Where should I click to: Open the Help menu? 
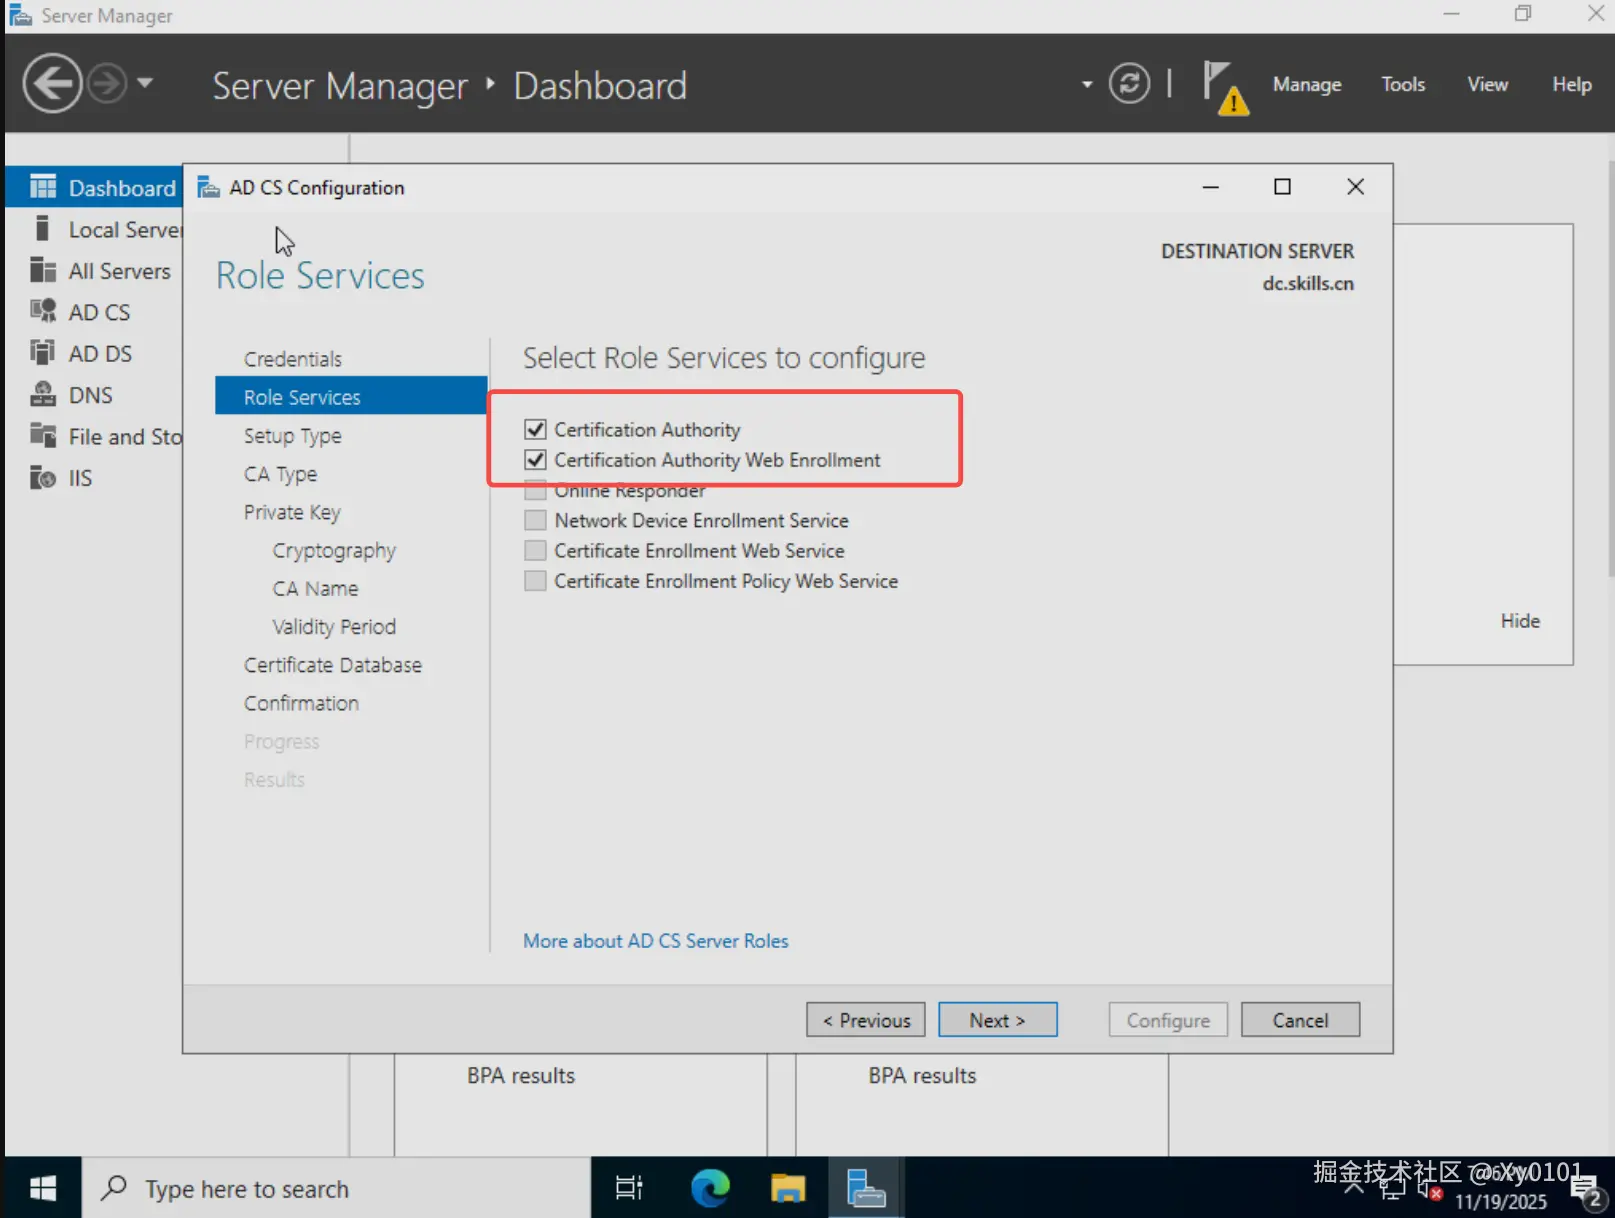[1572, 85]
